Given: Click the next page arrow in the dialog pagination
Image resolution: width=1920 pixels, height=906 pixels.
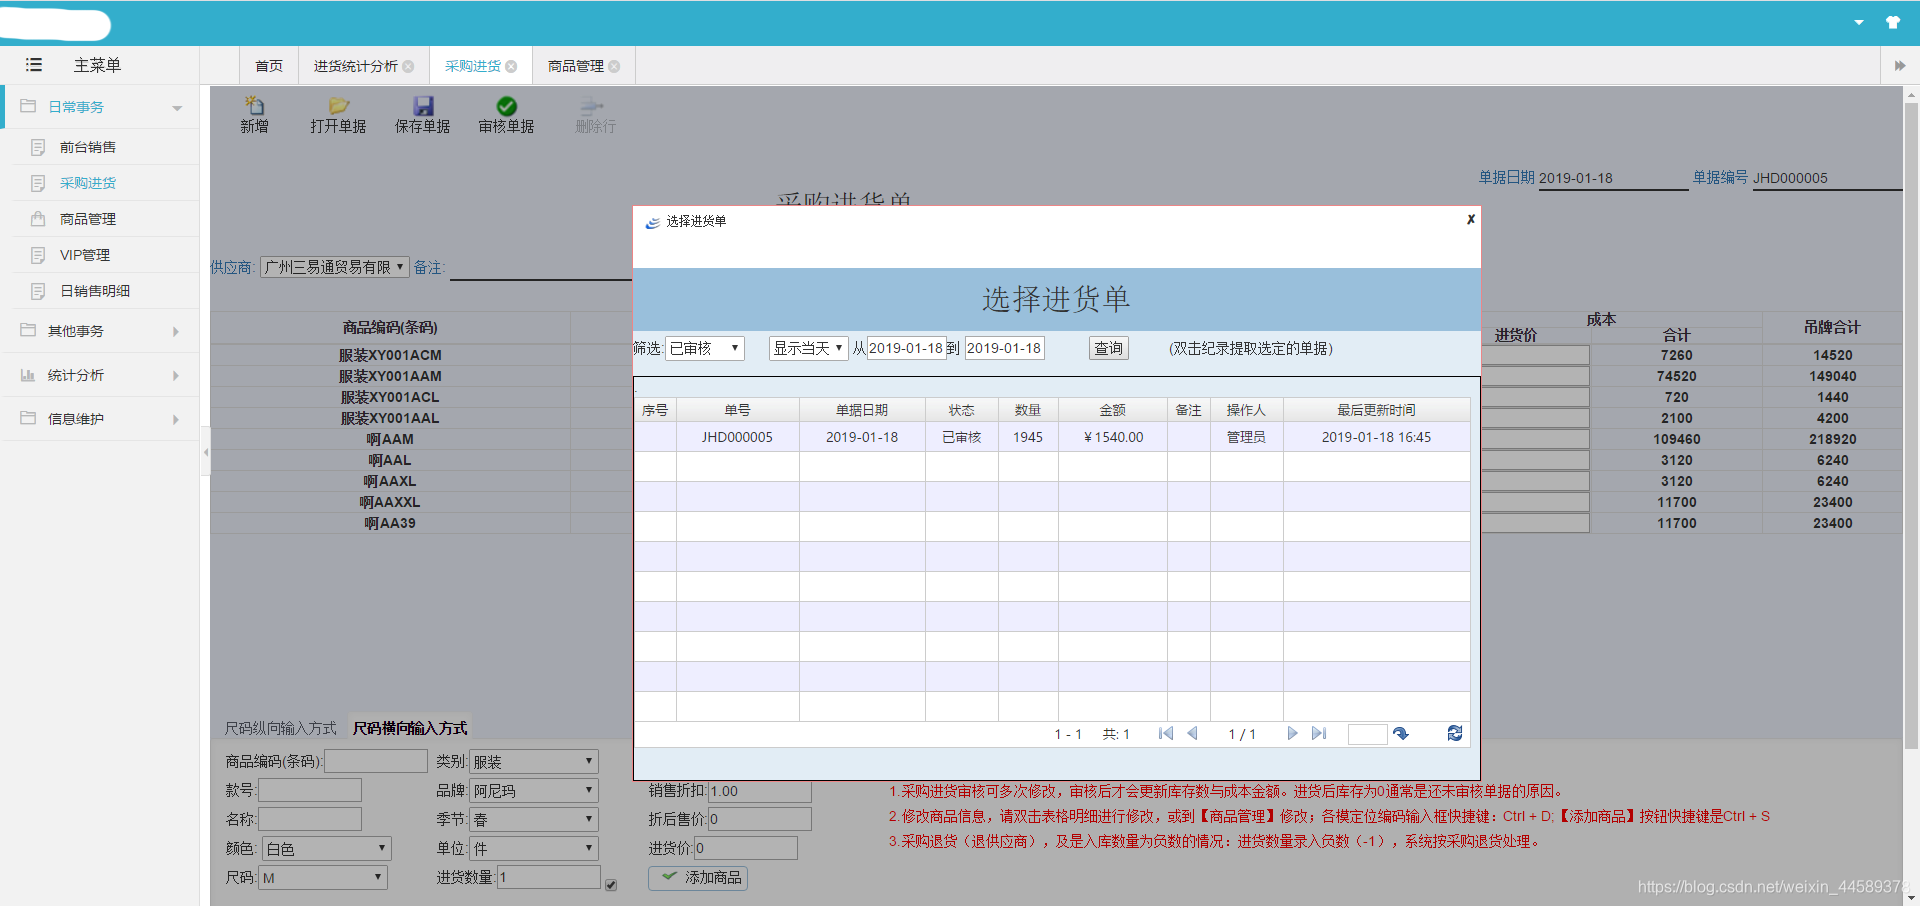Looking at the screenshot, I should (x=1292, y=733).
